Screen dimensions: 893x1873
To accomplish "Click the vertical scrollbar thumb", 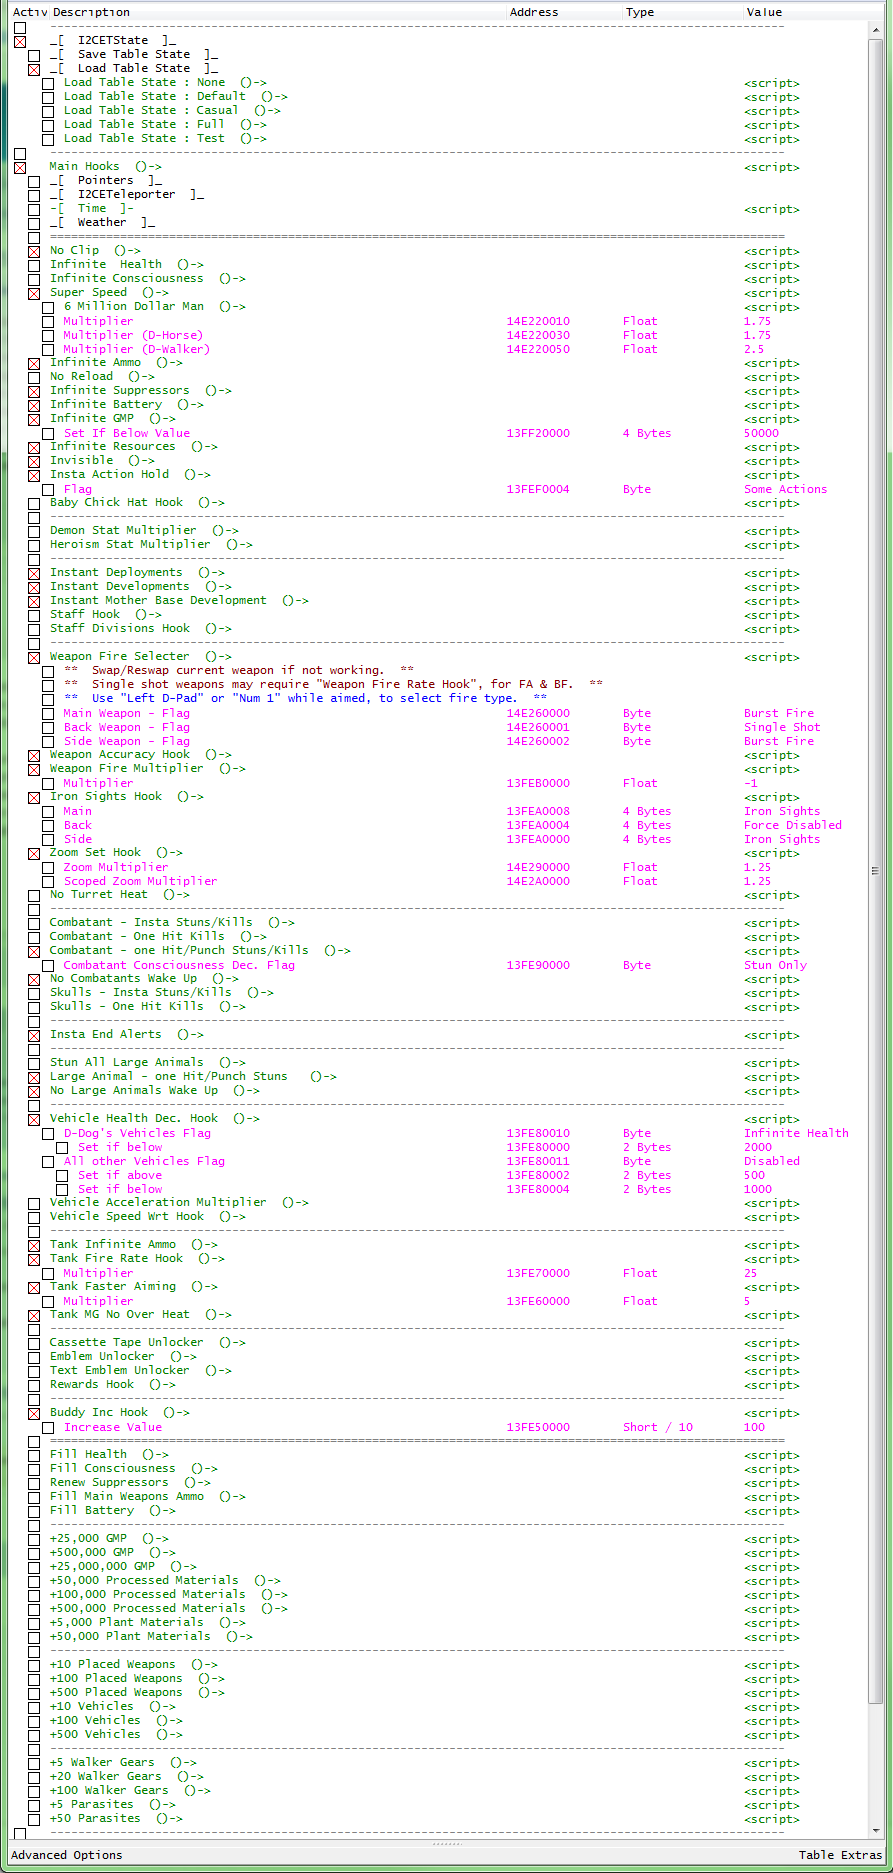I will coord(876,870).
